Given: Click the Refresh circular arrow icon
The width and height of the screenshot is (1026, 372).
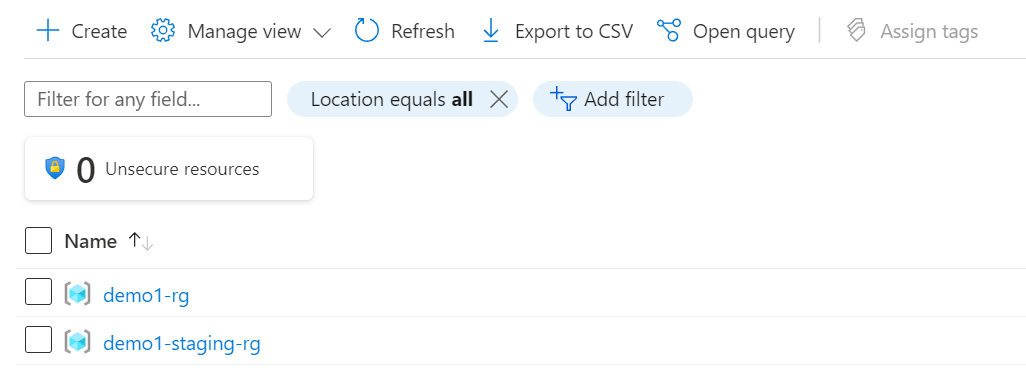Looking at the screenshot, I should coord(366,31).
